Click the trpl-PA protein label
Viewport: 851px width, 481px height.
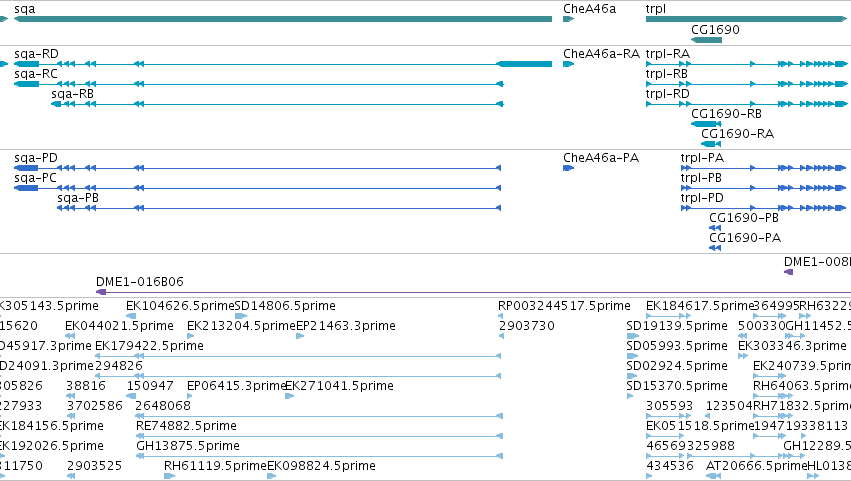(702, 158)
